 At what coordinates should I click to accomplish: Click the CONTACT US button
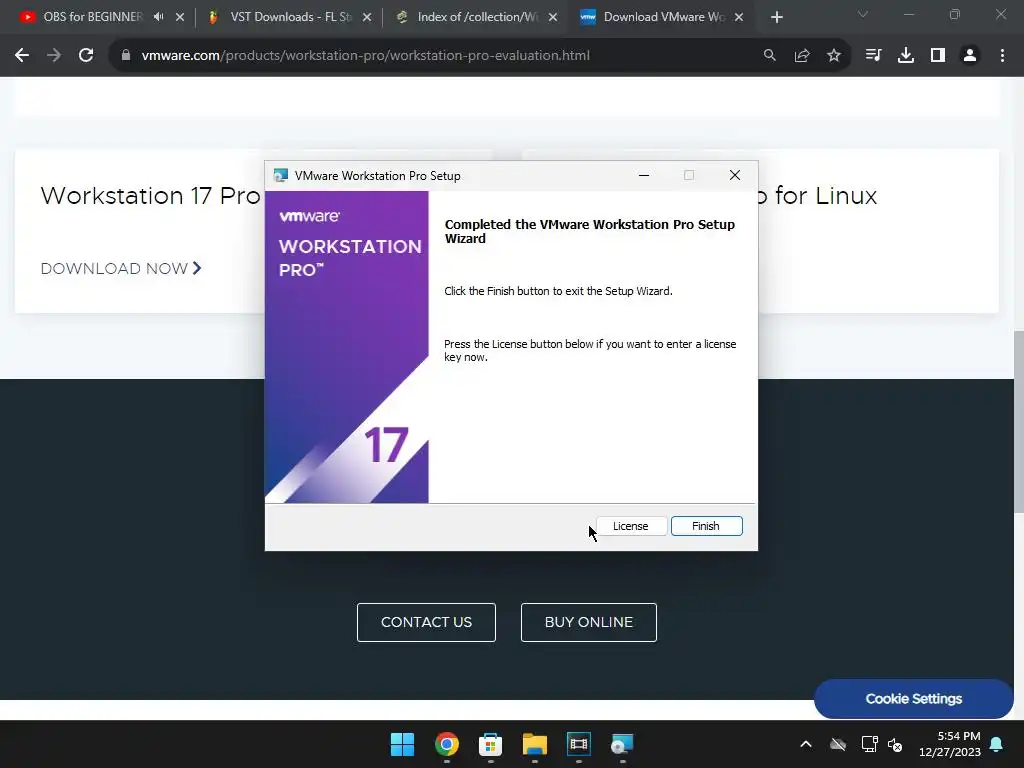(426, 622)
